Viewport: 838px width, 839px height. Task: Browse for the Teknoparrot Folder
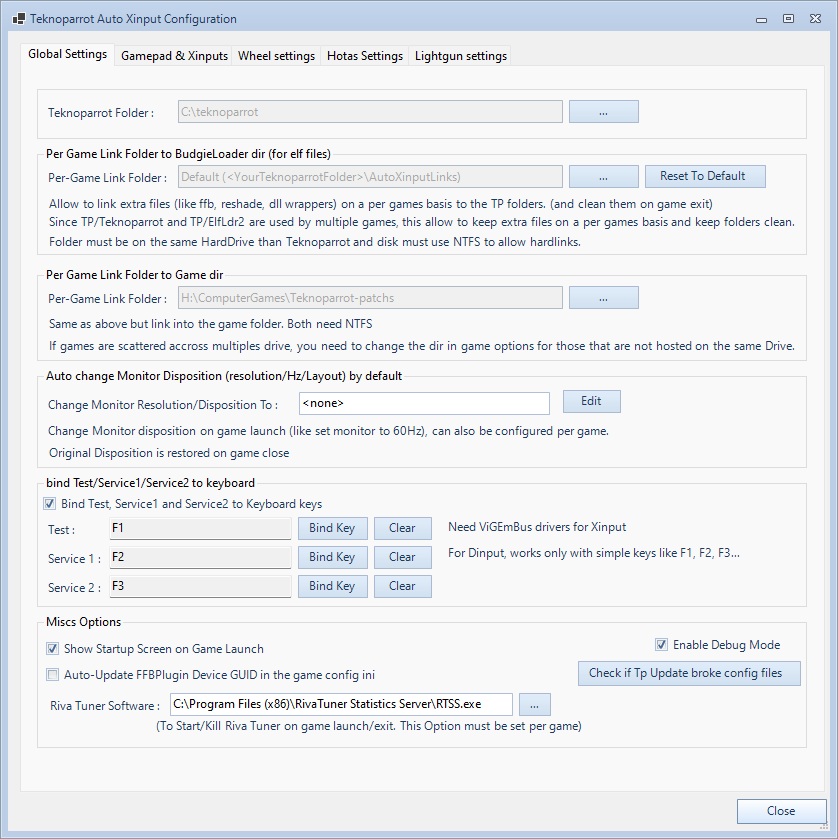(x=604, y=112)
